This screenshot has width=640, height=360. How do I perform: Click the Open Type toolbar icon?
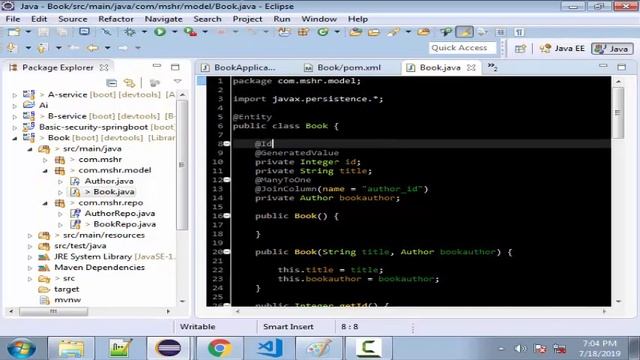click(356, 32)
